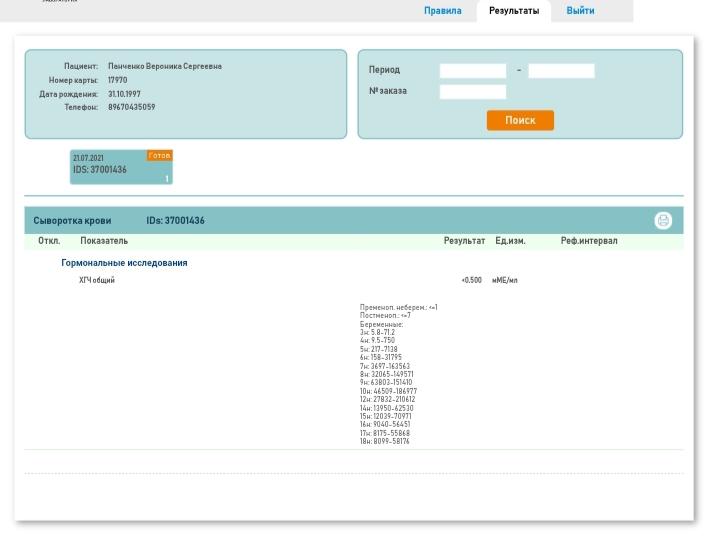
Task: Click the Реф.интервал column header
Action: (x=589, y=241)
